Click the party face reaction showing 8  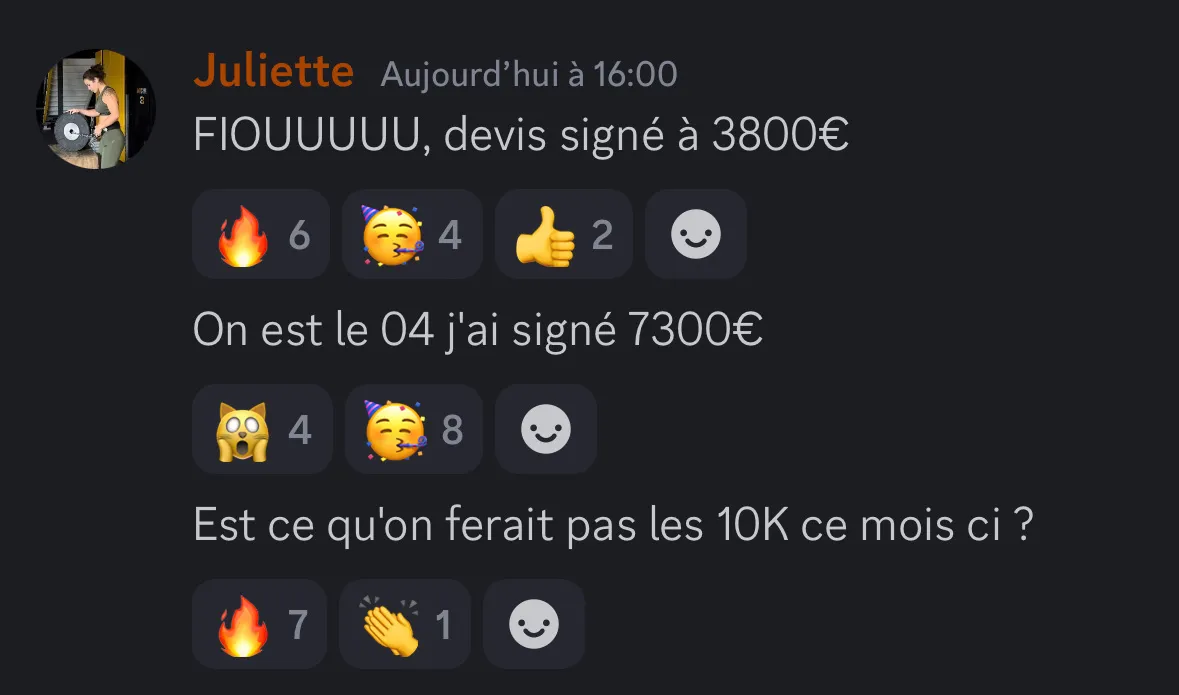click(414, 429)
